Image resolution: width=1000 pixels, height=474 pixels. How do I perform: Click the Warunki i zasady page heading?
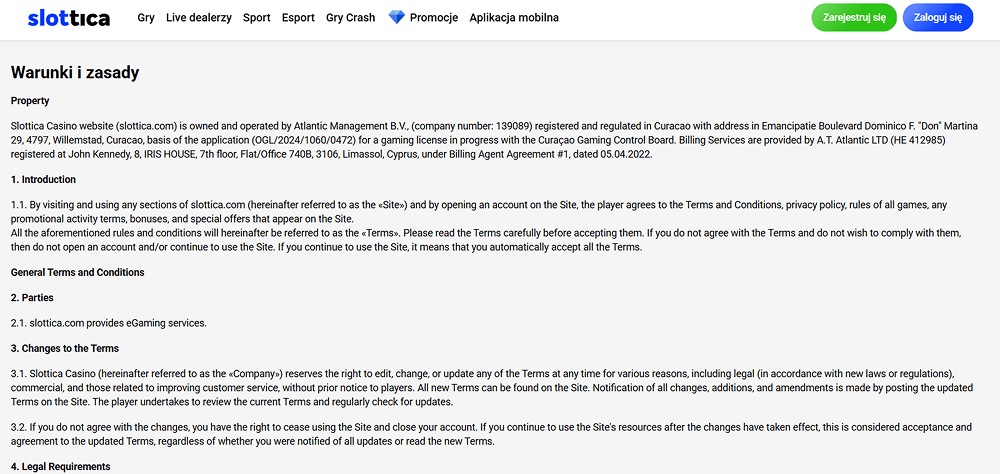(75, 73)
